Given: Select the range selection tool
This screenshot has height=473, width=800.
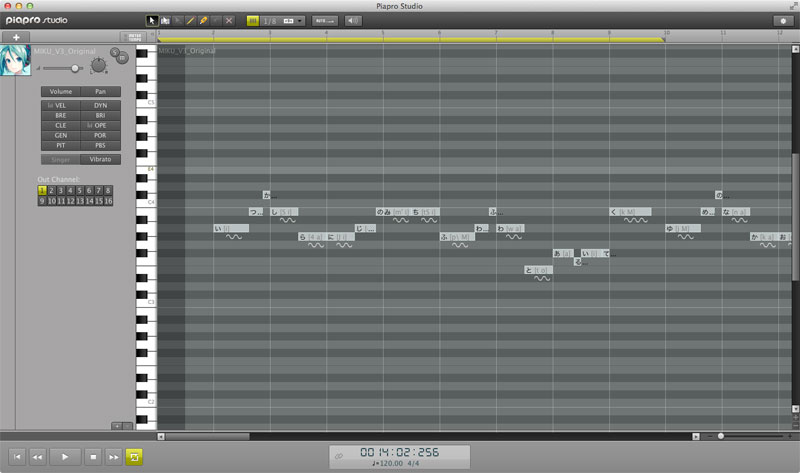Looking at the screenshot, I should click(x=165, y=21).
